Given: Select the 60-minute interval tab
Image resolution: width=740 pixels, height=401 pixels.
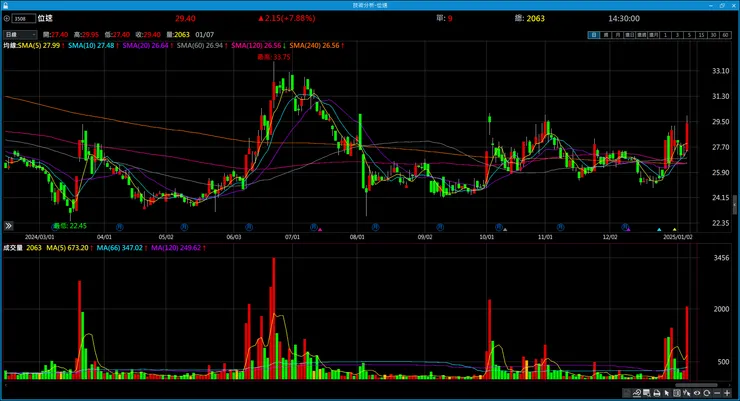Looking at the screenshot, I should point(726,35).
